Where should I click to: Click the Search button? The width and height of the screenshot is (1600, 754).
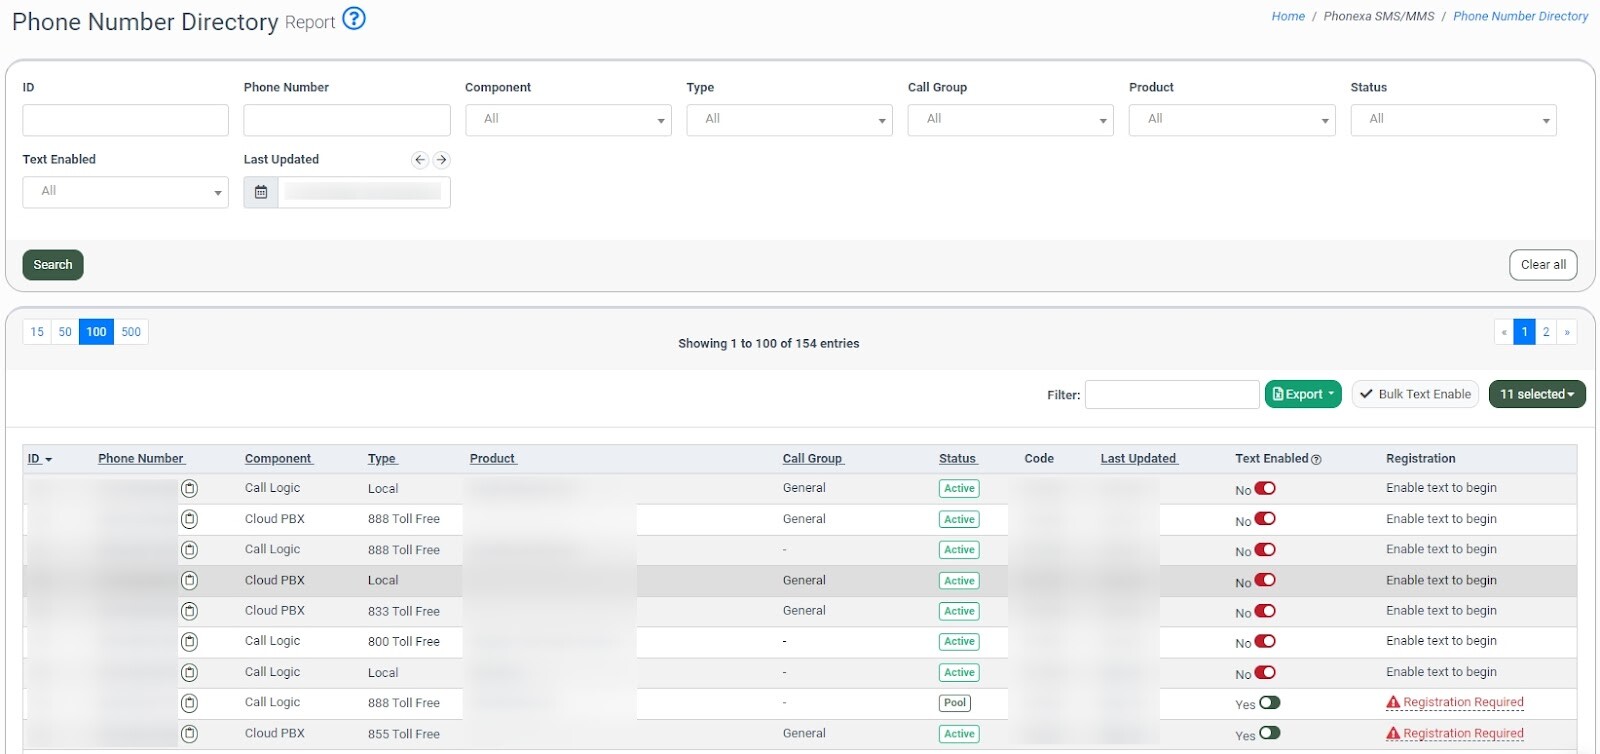53,265
